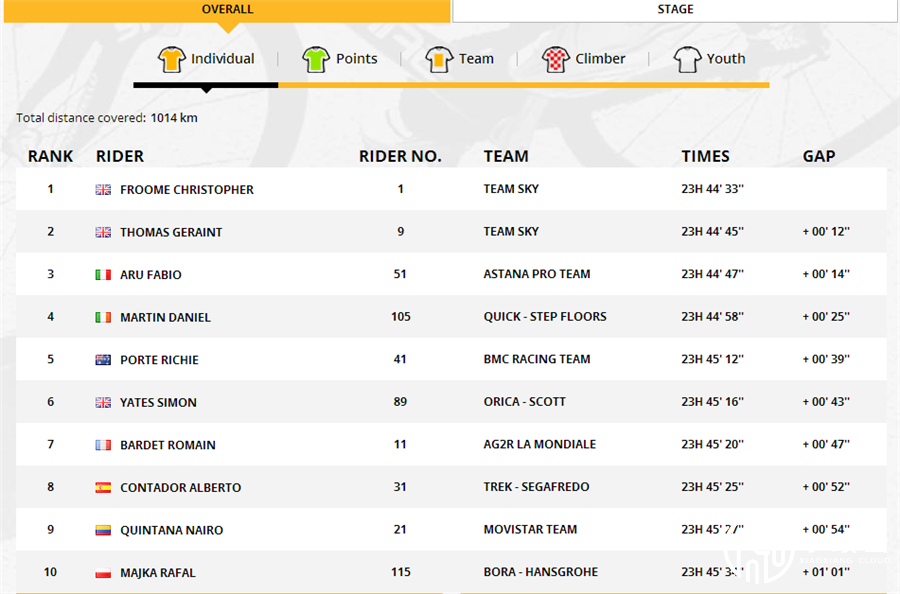Click the TIMES column header
Screen dimensions: 900x594
tap(705, 156)
